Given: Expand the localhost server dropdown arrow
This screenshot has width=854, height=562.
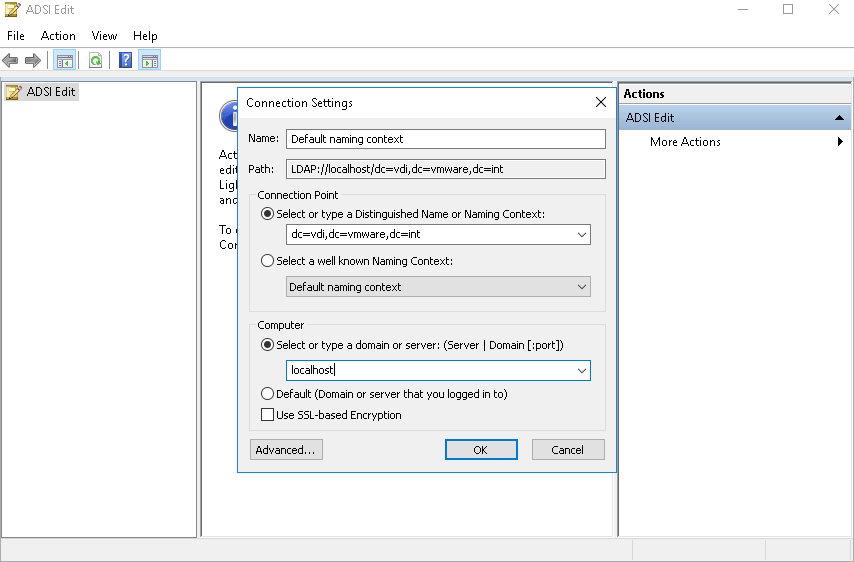Looking at the screenshot, I should coord(582,370).
